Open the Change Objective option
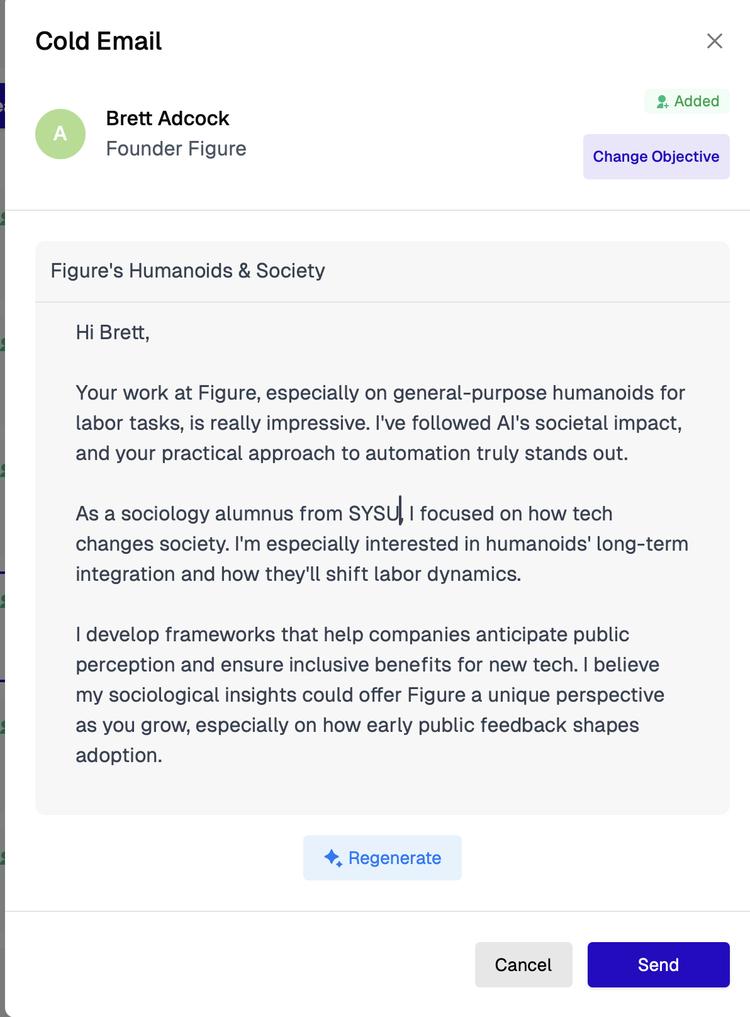 656,157
